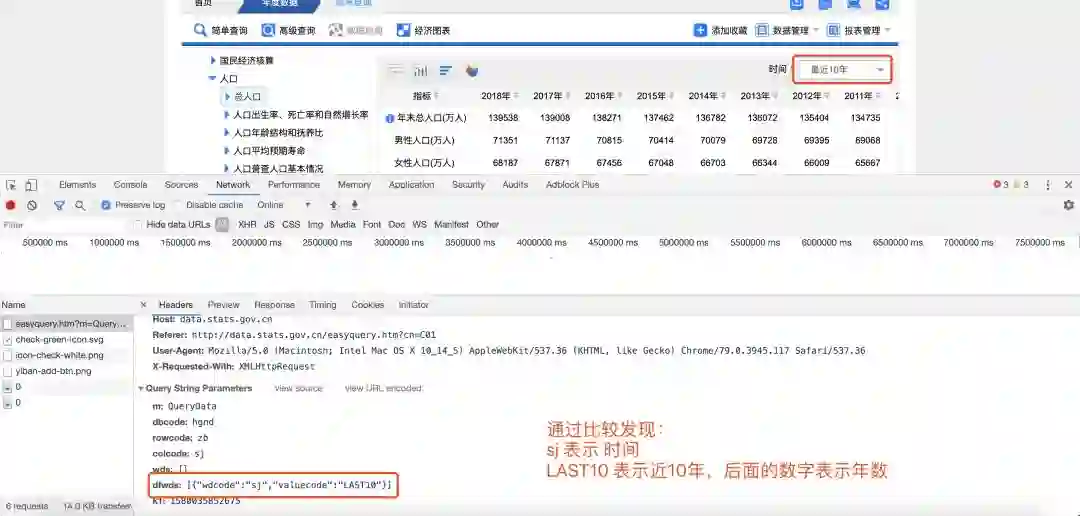Screen dimensions: 1080x516
Task: Switch to horizontal bar chart icon
Action: point(446,70)
